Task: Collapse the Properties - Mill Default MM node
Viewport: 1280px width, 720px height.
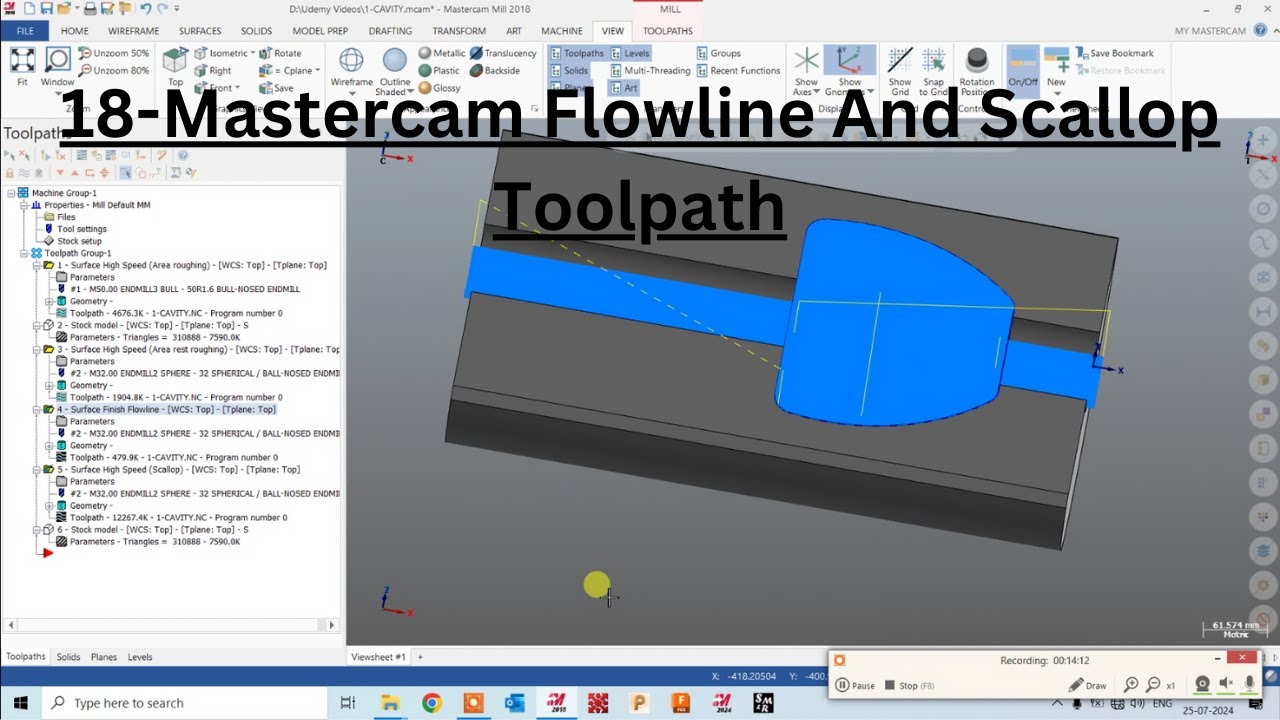Action: click(x=23, y=205)
